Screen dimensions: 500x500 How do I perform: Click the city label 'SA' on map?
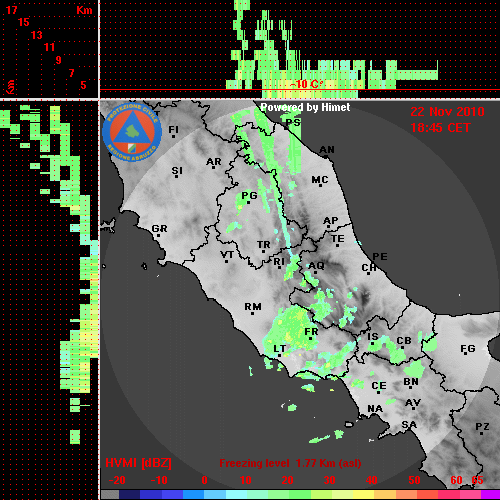409,425
